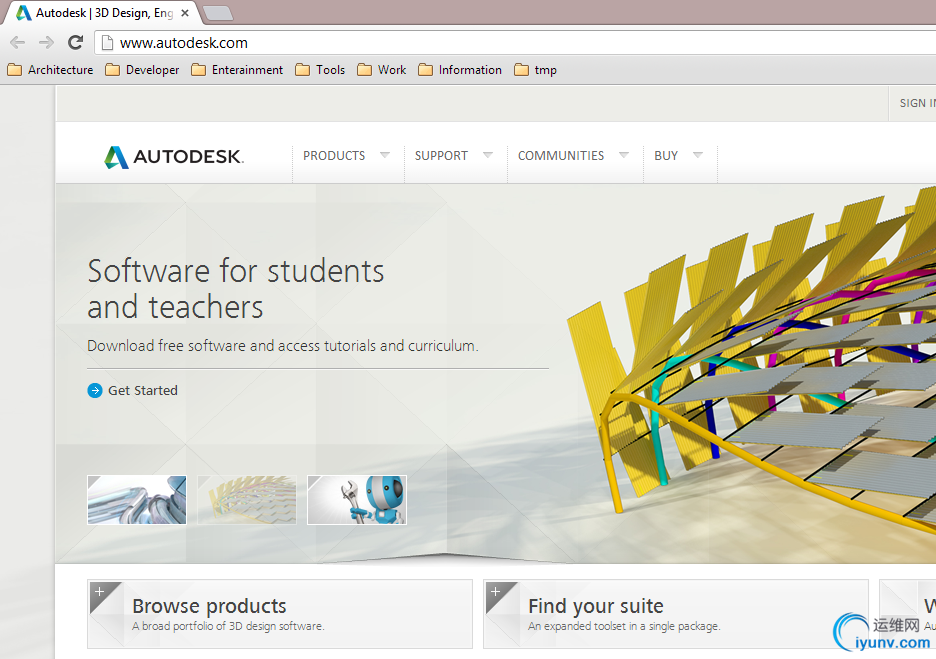Click the page icon in the address bar

(x=107, y=43)
